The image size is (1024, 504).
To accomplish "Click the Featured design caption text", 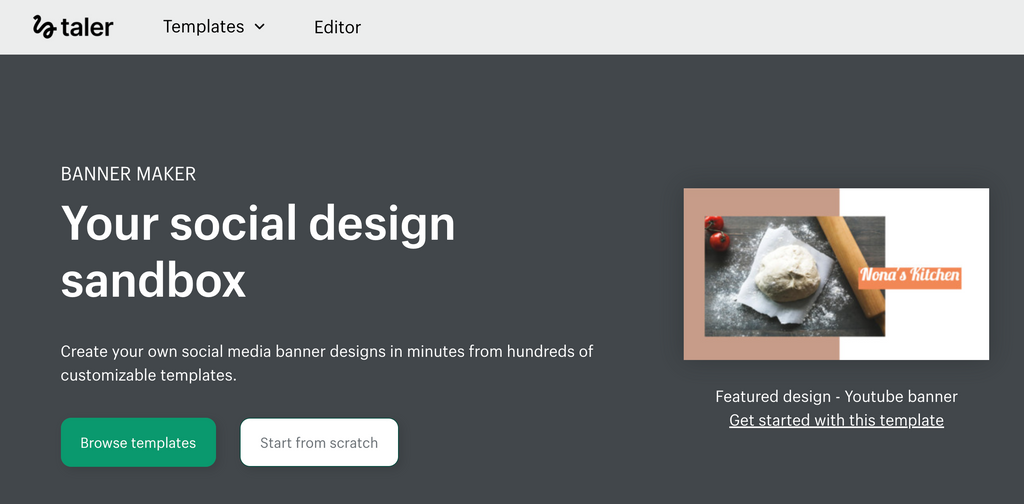I will (836, 396).
